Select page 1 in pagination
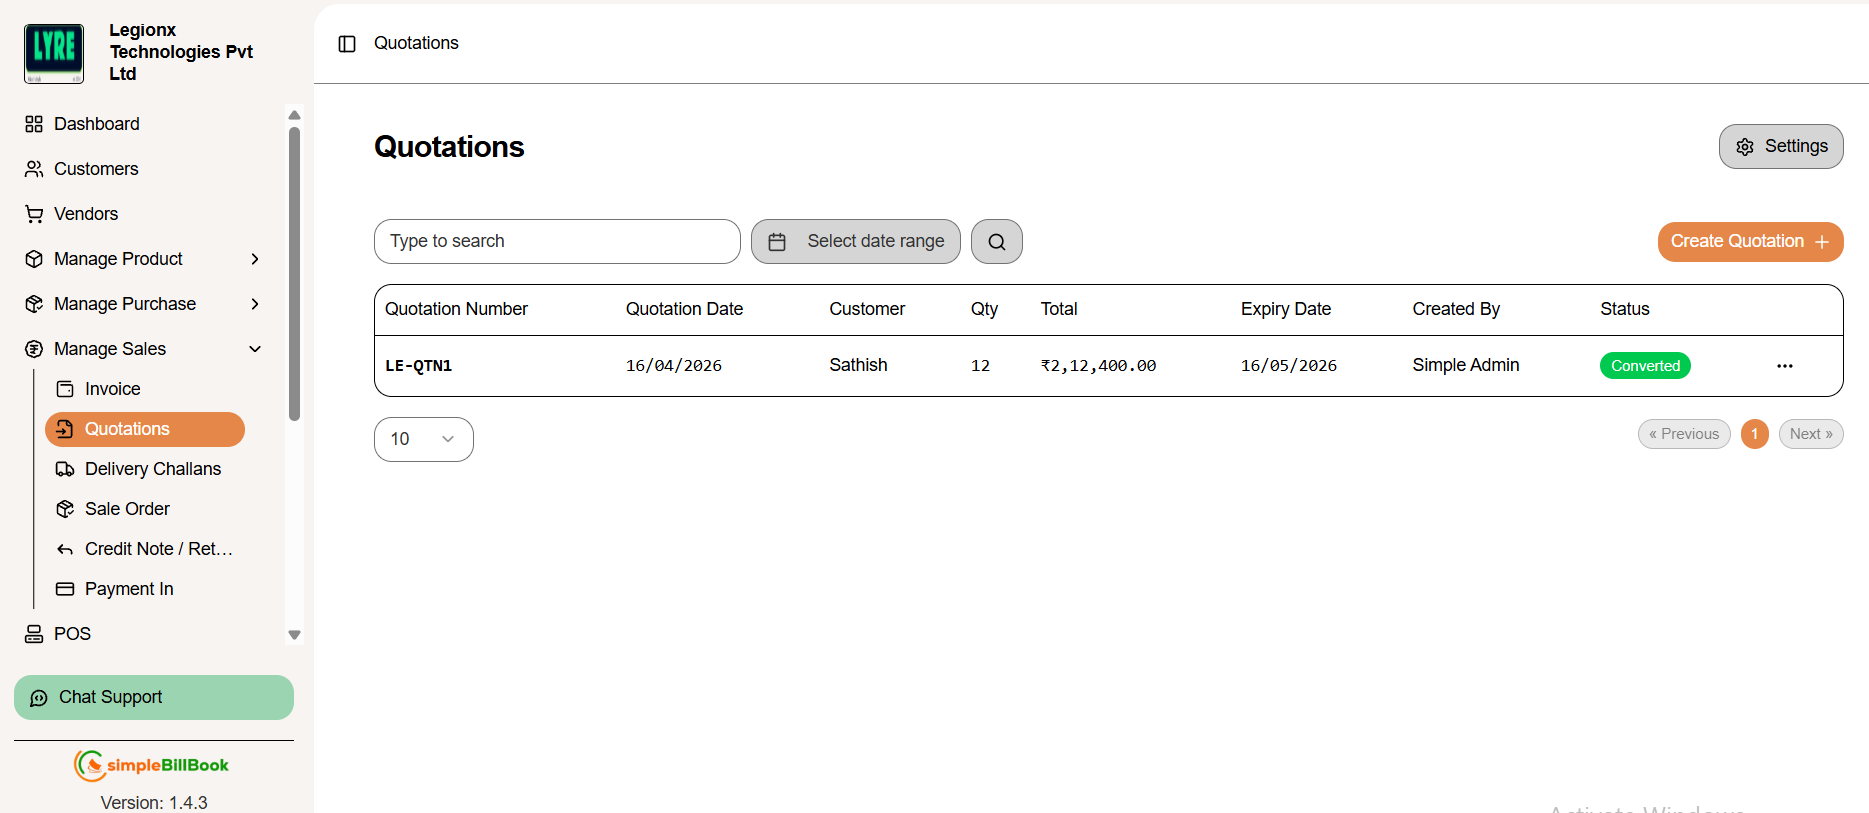The height and width of the screenshot is (813, 1869). (x=1755, y=434)
